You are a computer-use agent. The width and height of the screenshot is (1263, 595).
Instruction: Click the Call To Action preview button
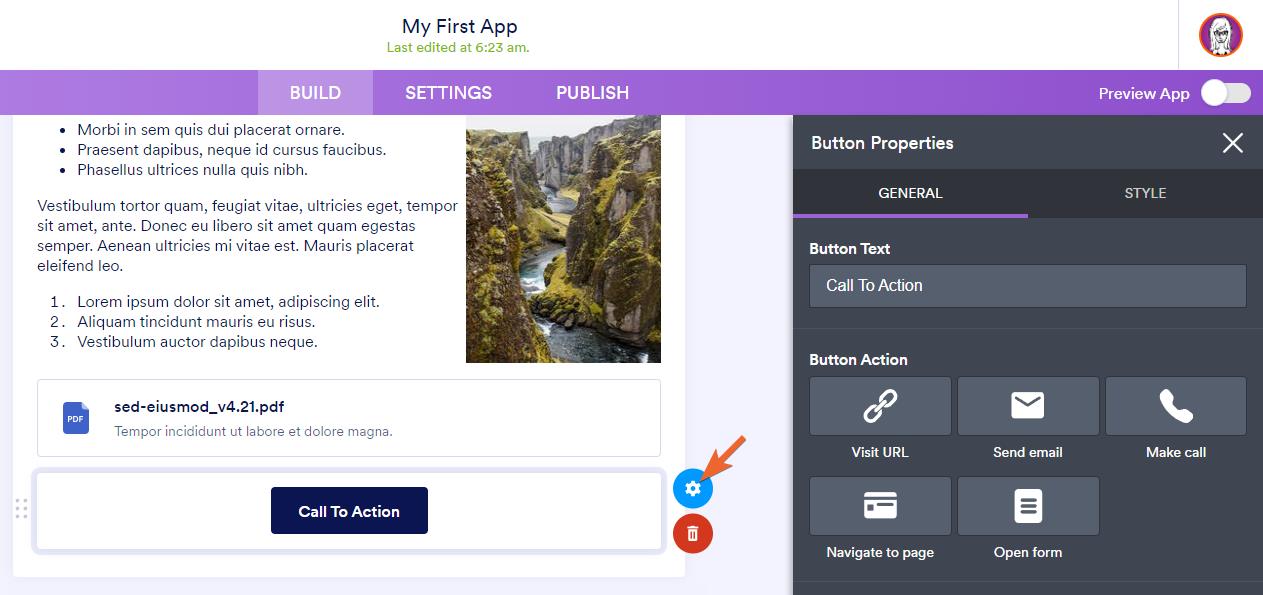[x=349, y=510]
